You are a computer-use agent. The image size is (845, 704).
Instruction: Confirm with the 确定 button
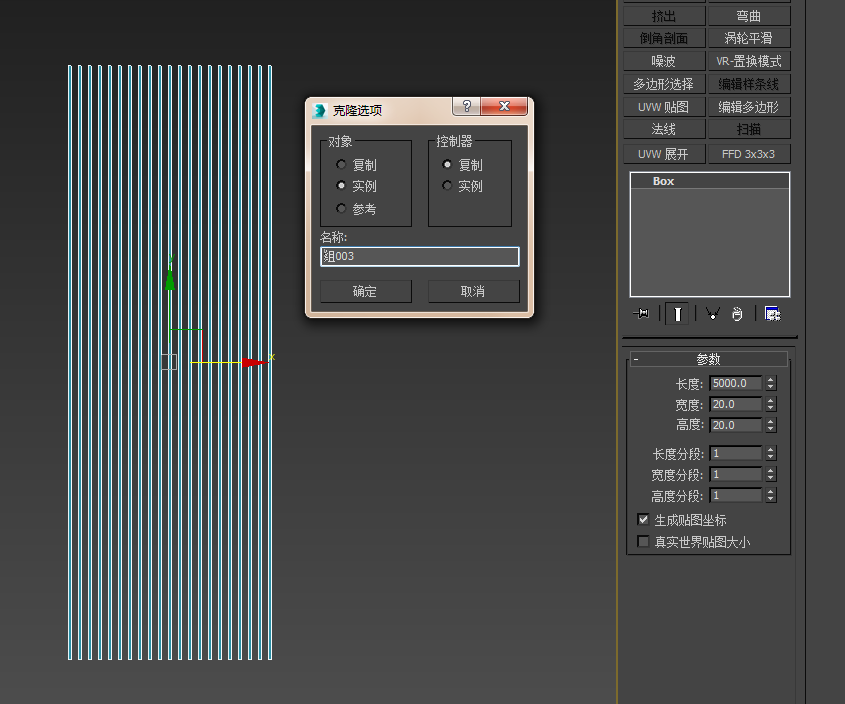pos(365,291)
